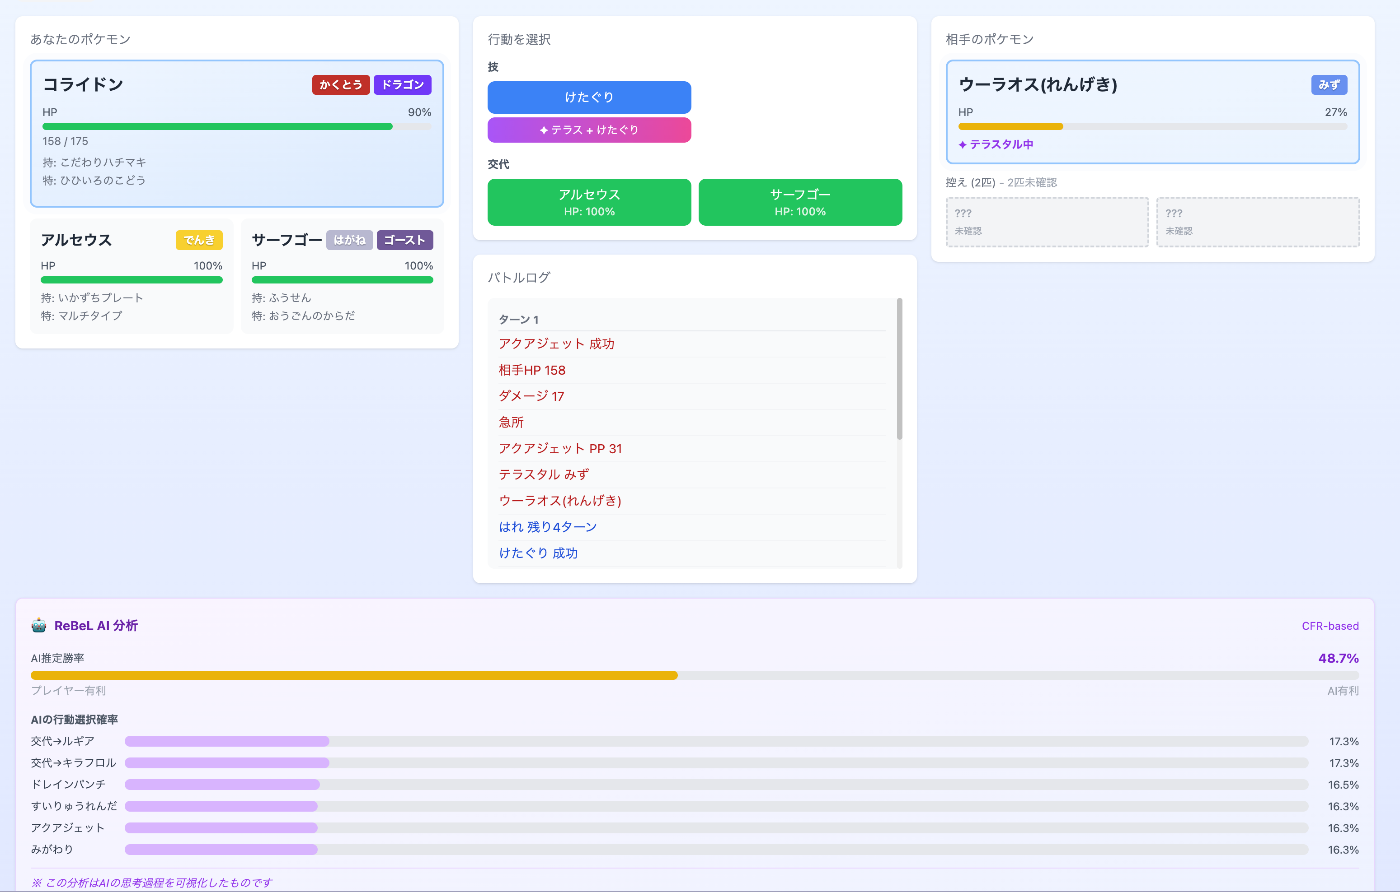
Task: Click the アクアジェット probability row label
Action: [x=68, y=828]
